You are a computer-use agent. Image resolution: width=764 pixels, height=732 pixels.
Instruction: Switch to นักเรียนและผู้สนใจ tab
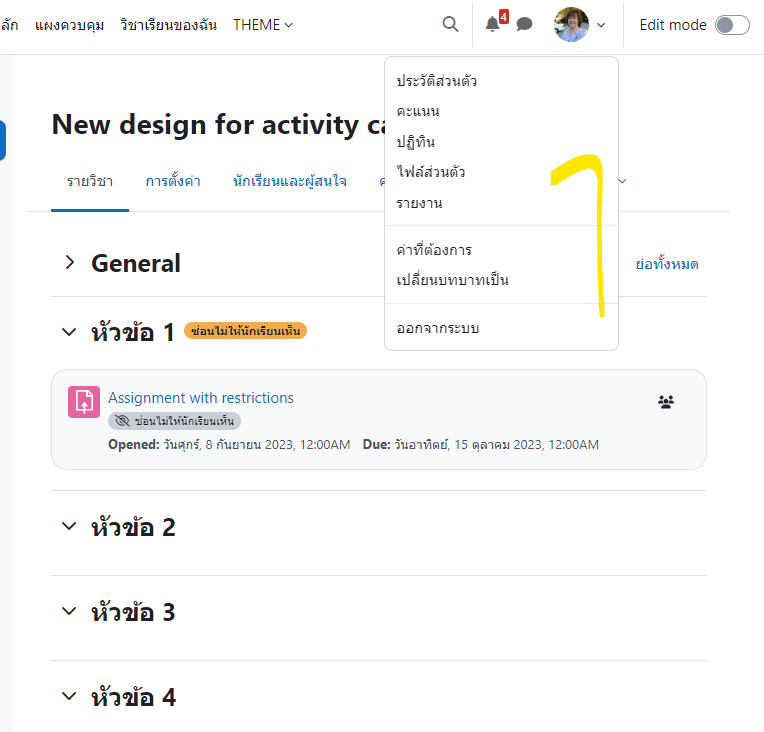(x=289, y=181)
